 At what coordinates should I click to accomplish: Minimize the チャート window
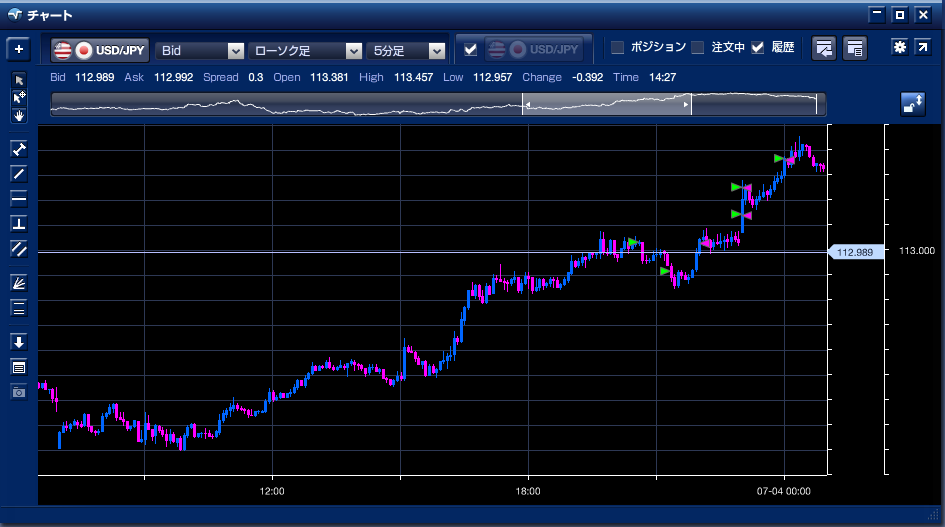coord(876,15)
